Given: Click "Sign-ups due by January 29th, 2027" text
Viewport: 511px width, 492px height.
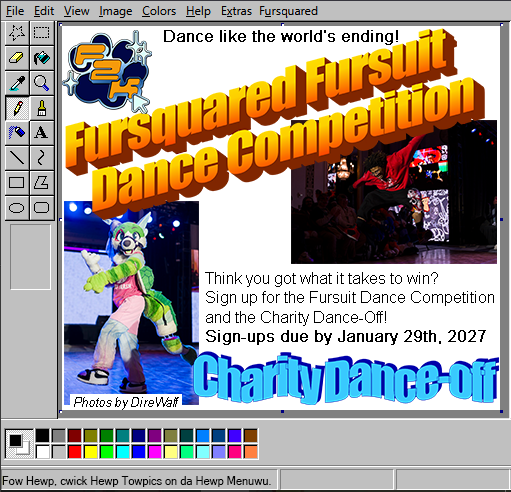Looking at the screenshot, I should [346, 337].
